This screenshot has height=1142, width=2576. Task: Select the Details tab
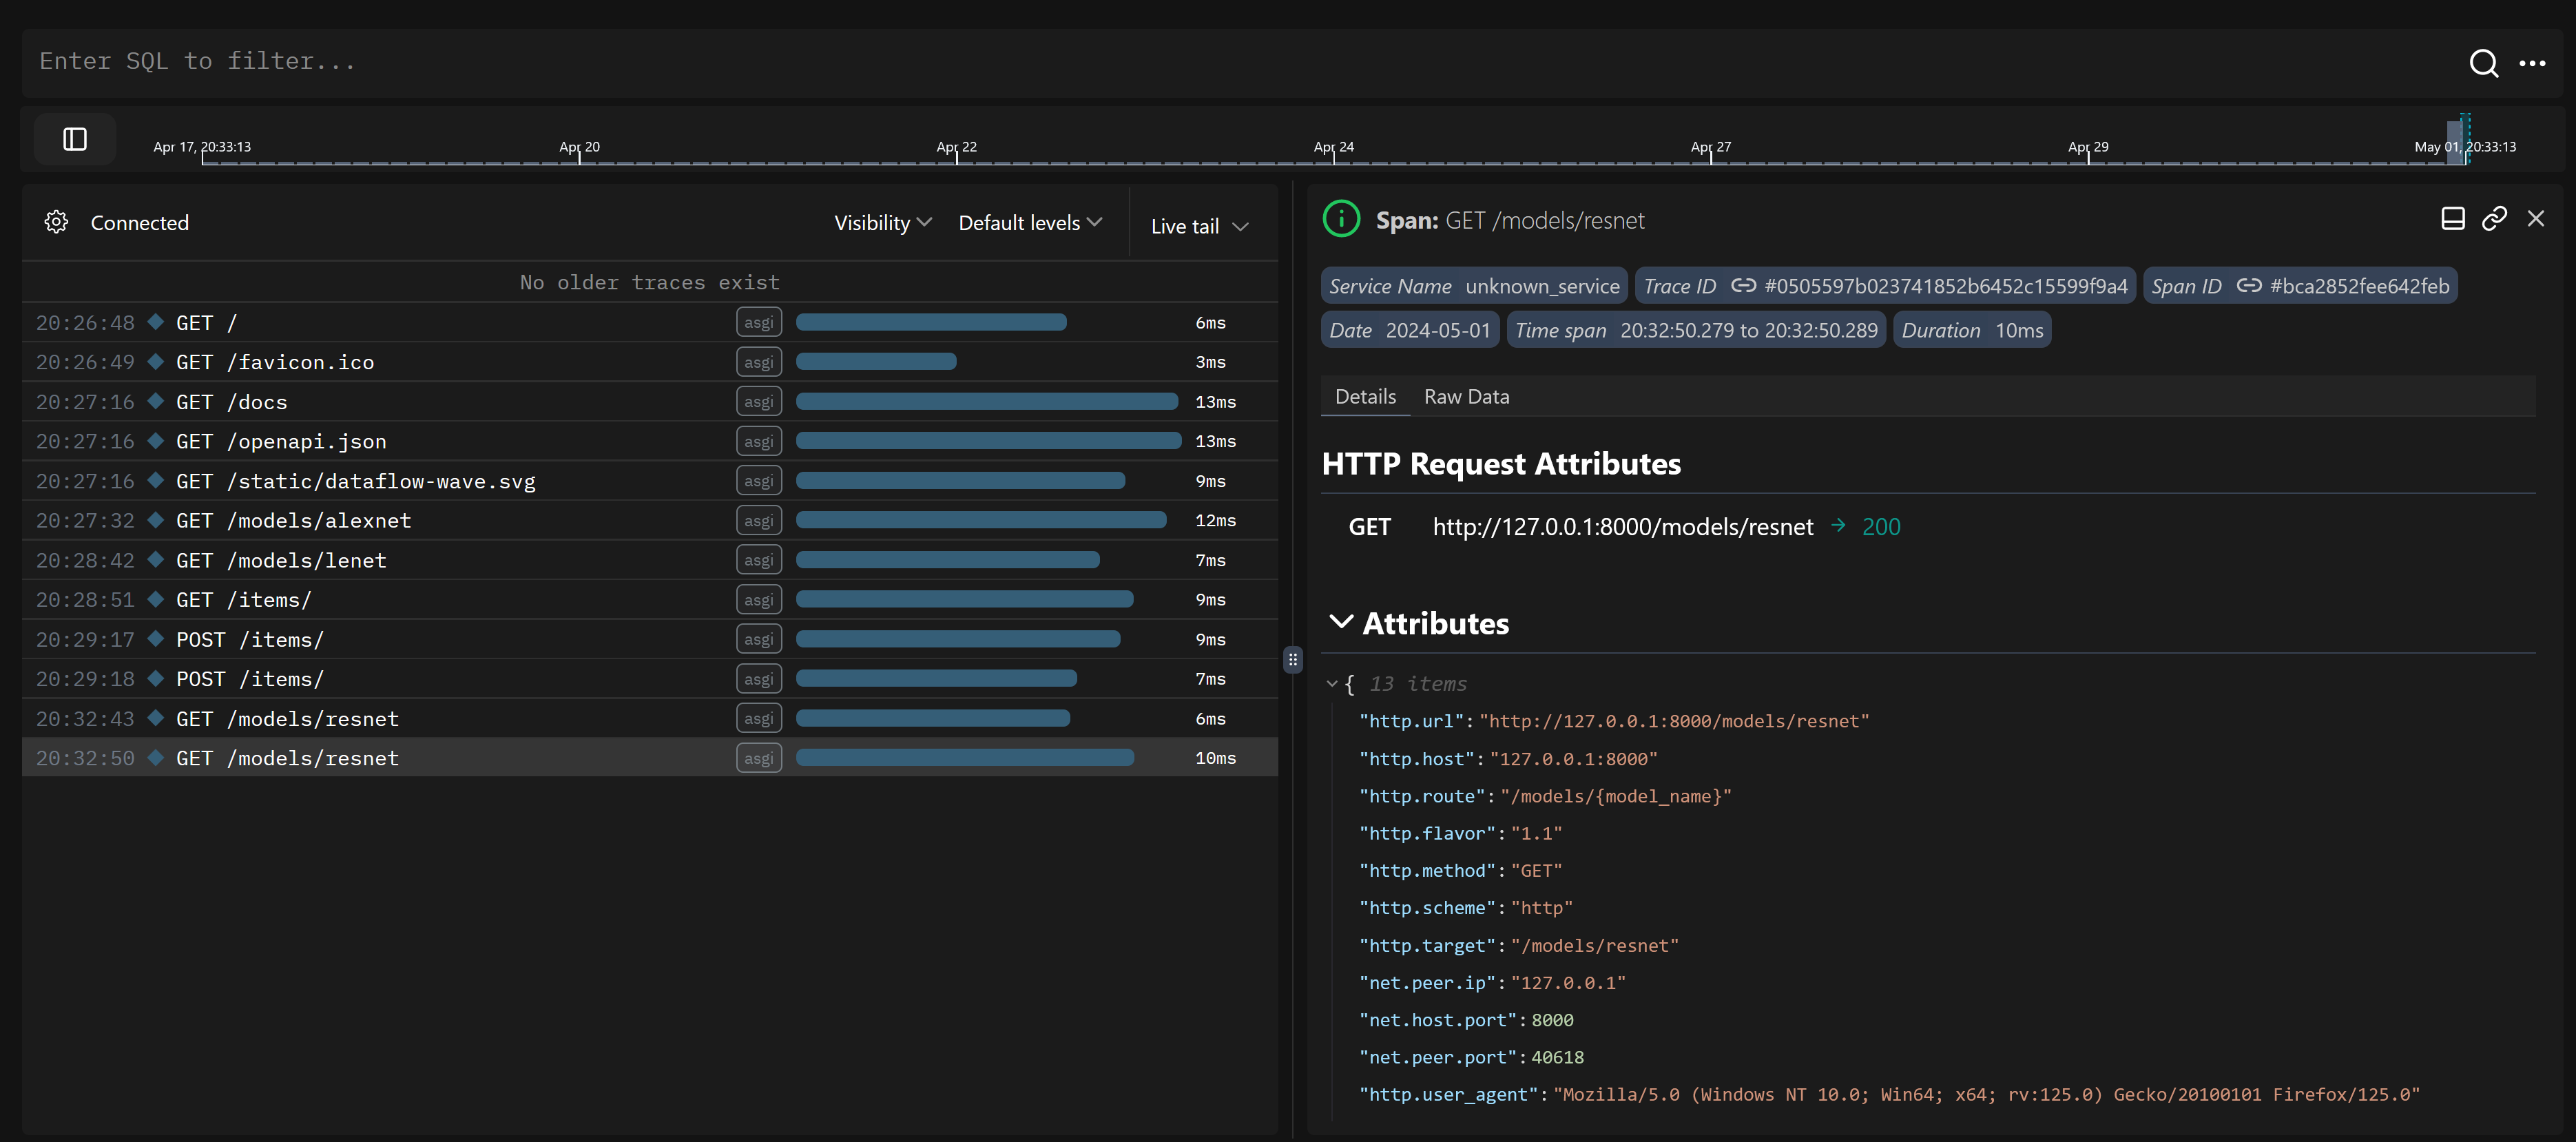pos(1365,397)
